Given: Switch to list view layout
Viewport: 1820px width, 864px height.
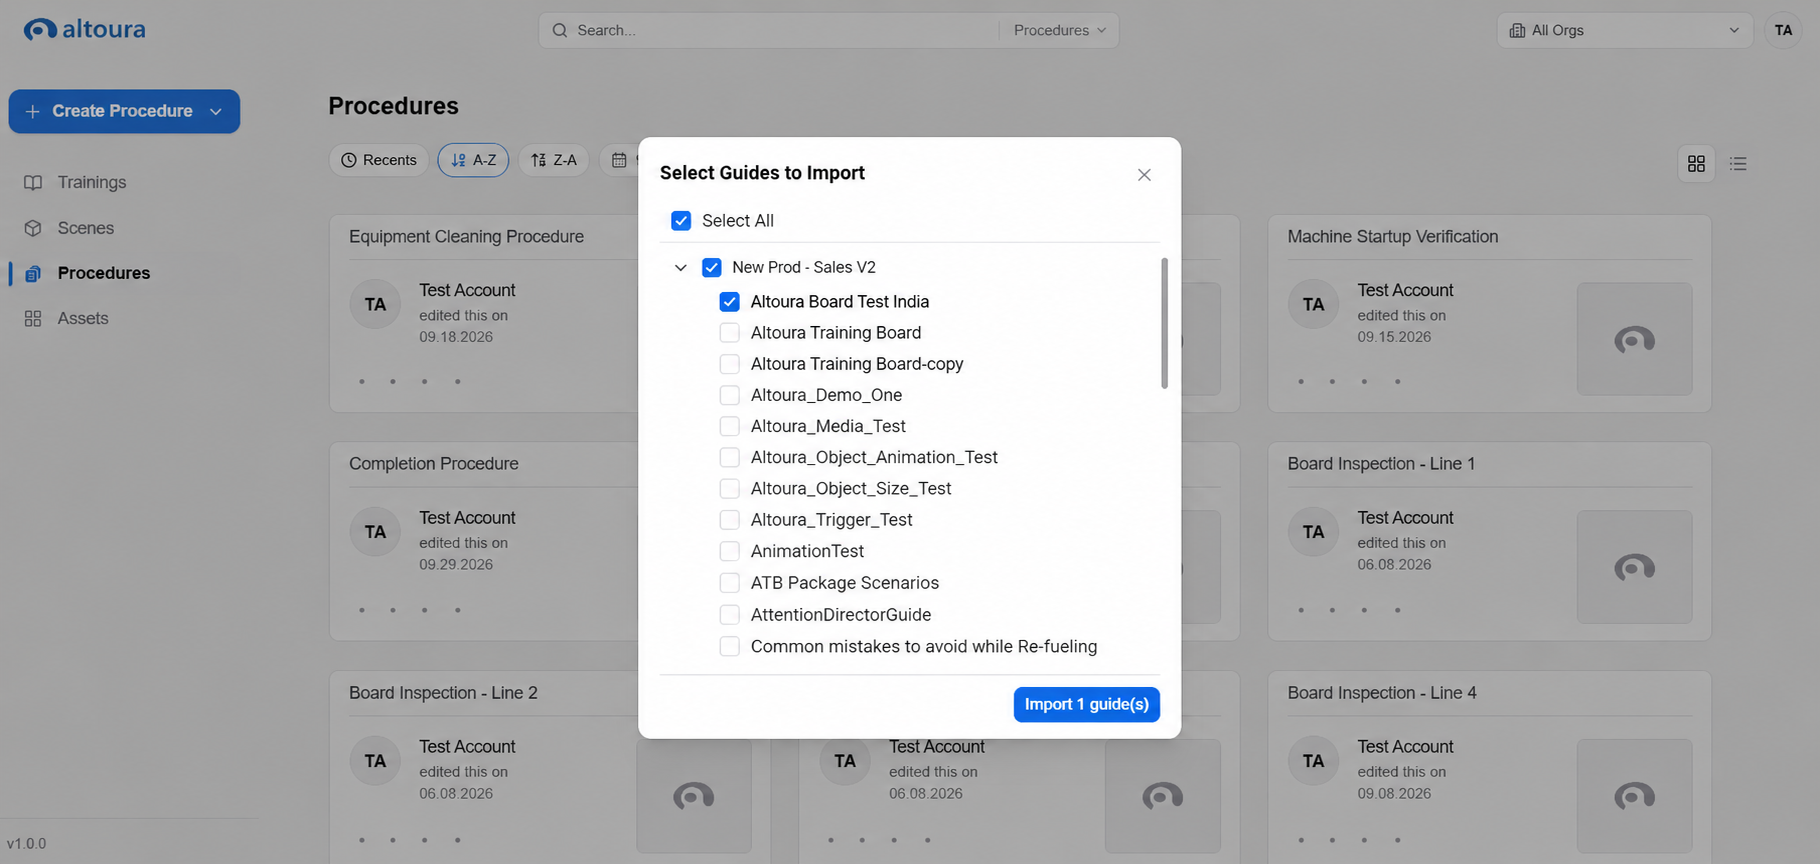Looking at the screenshot, I should coord(1738,163).
